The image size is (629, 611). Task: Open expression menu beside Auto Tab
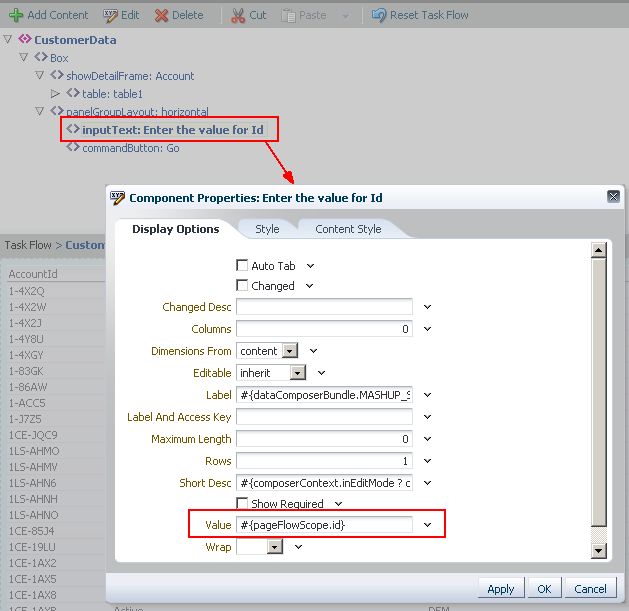[x=310, y=266]
